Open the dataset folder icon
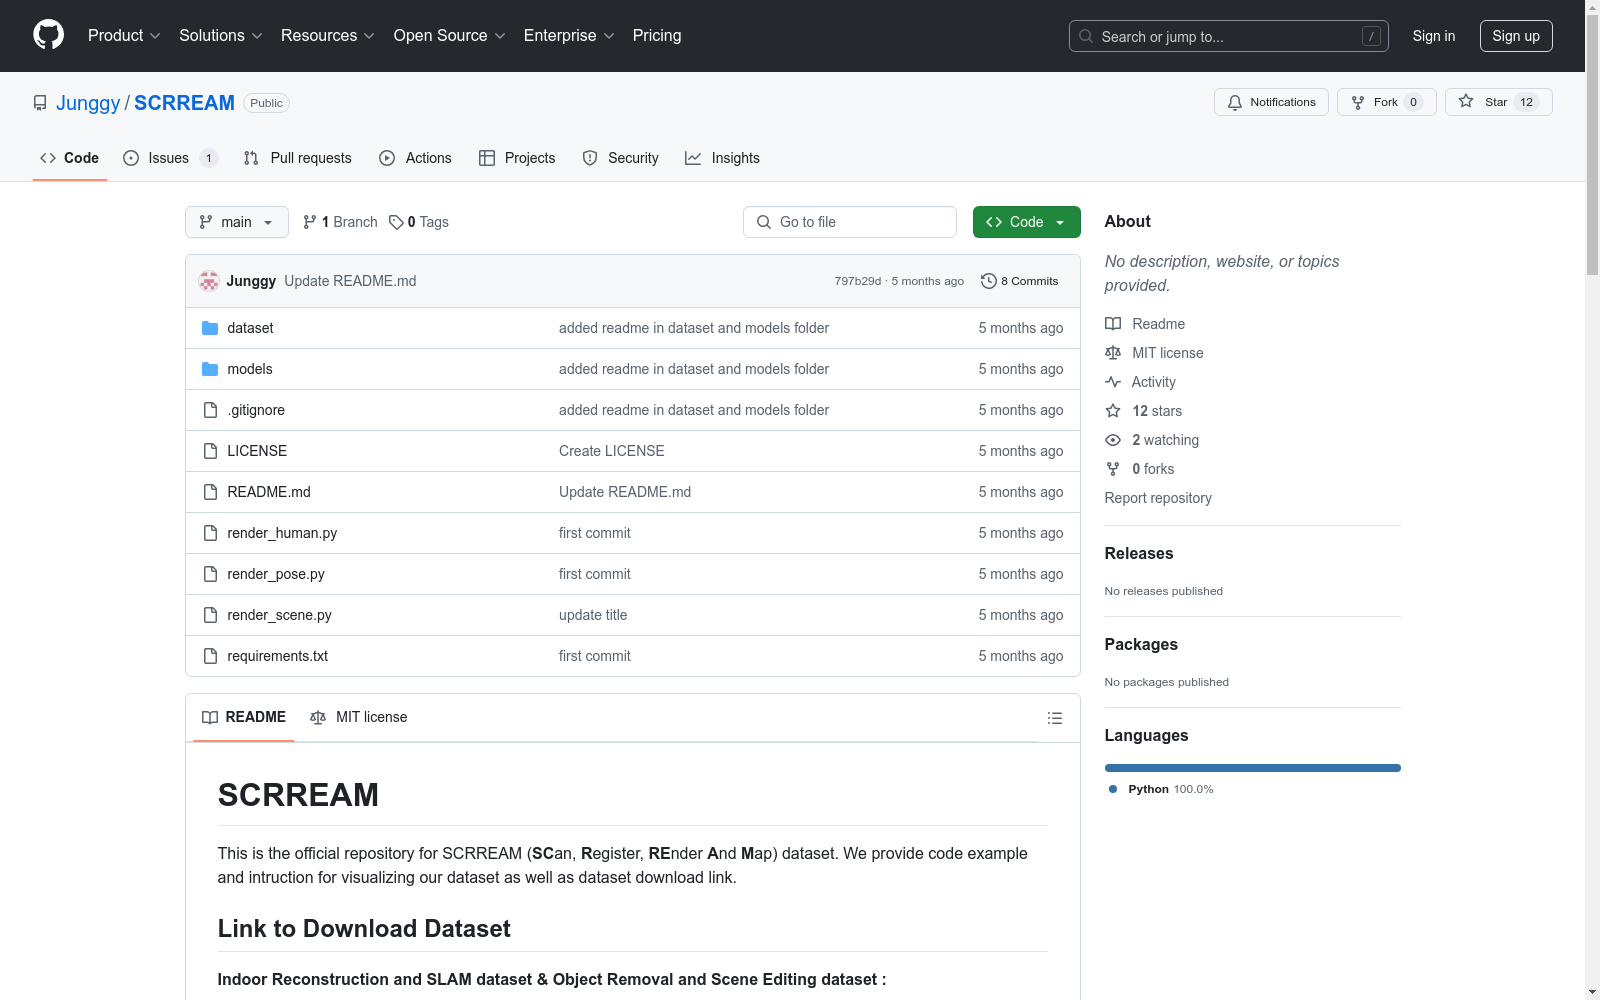1600x1000 pixels. 210,328
